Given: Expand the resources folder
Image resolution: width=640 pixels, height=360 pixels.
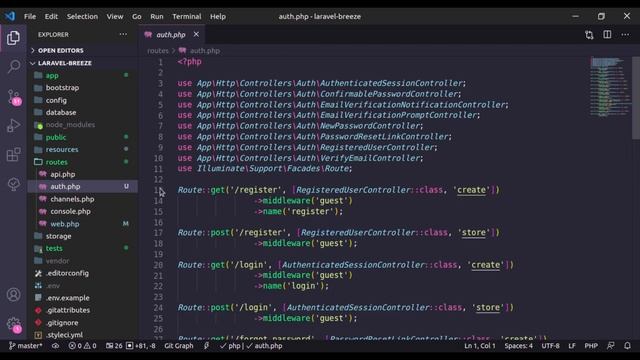Looking at the screenshot, I should [x=62, y=149].
